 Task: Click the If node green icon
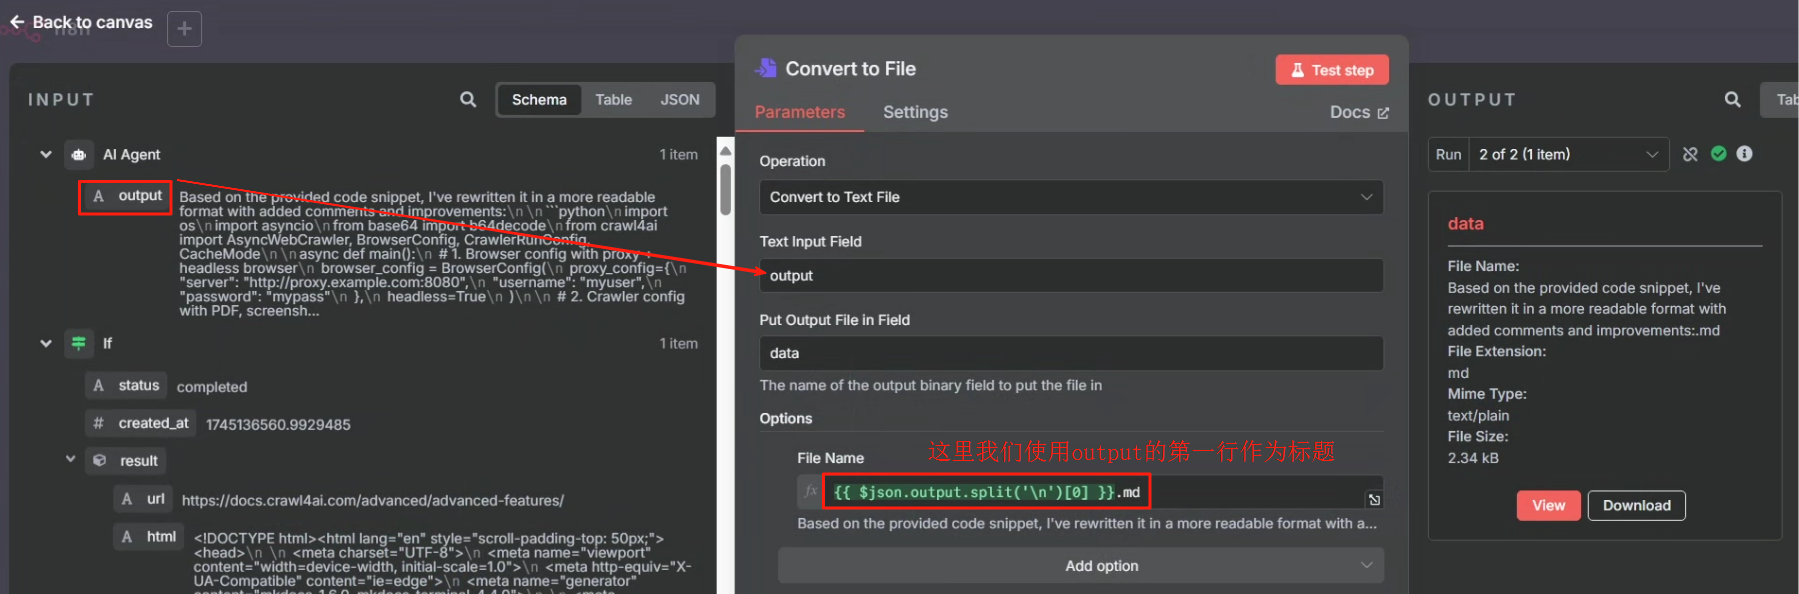[x=79, y=343]
